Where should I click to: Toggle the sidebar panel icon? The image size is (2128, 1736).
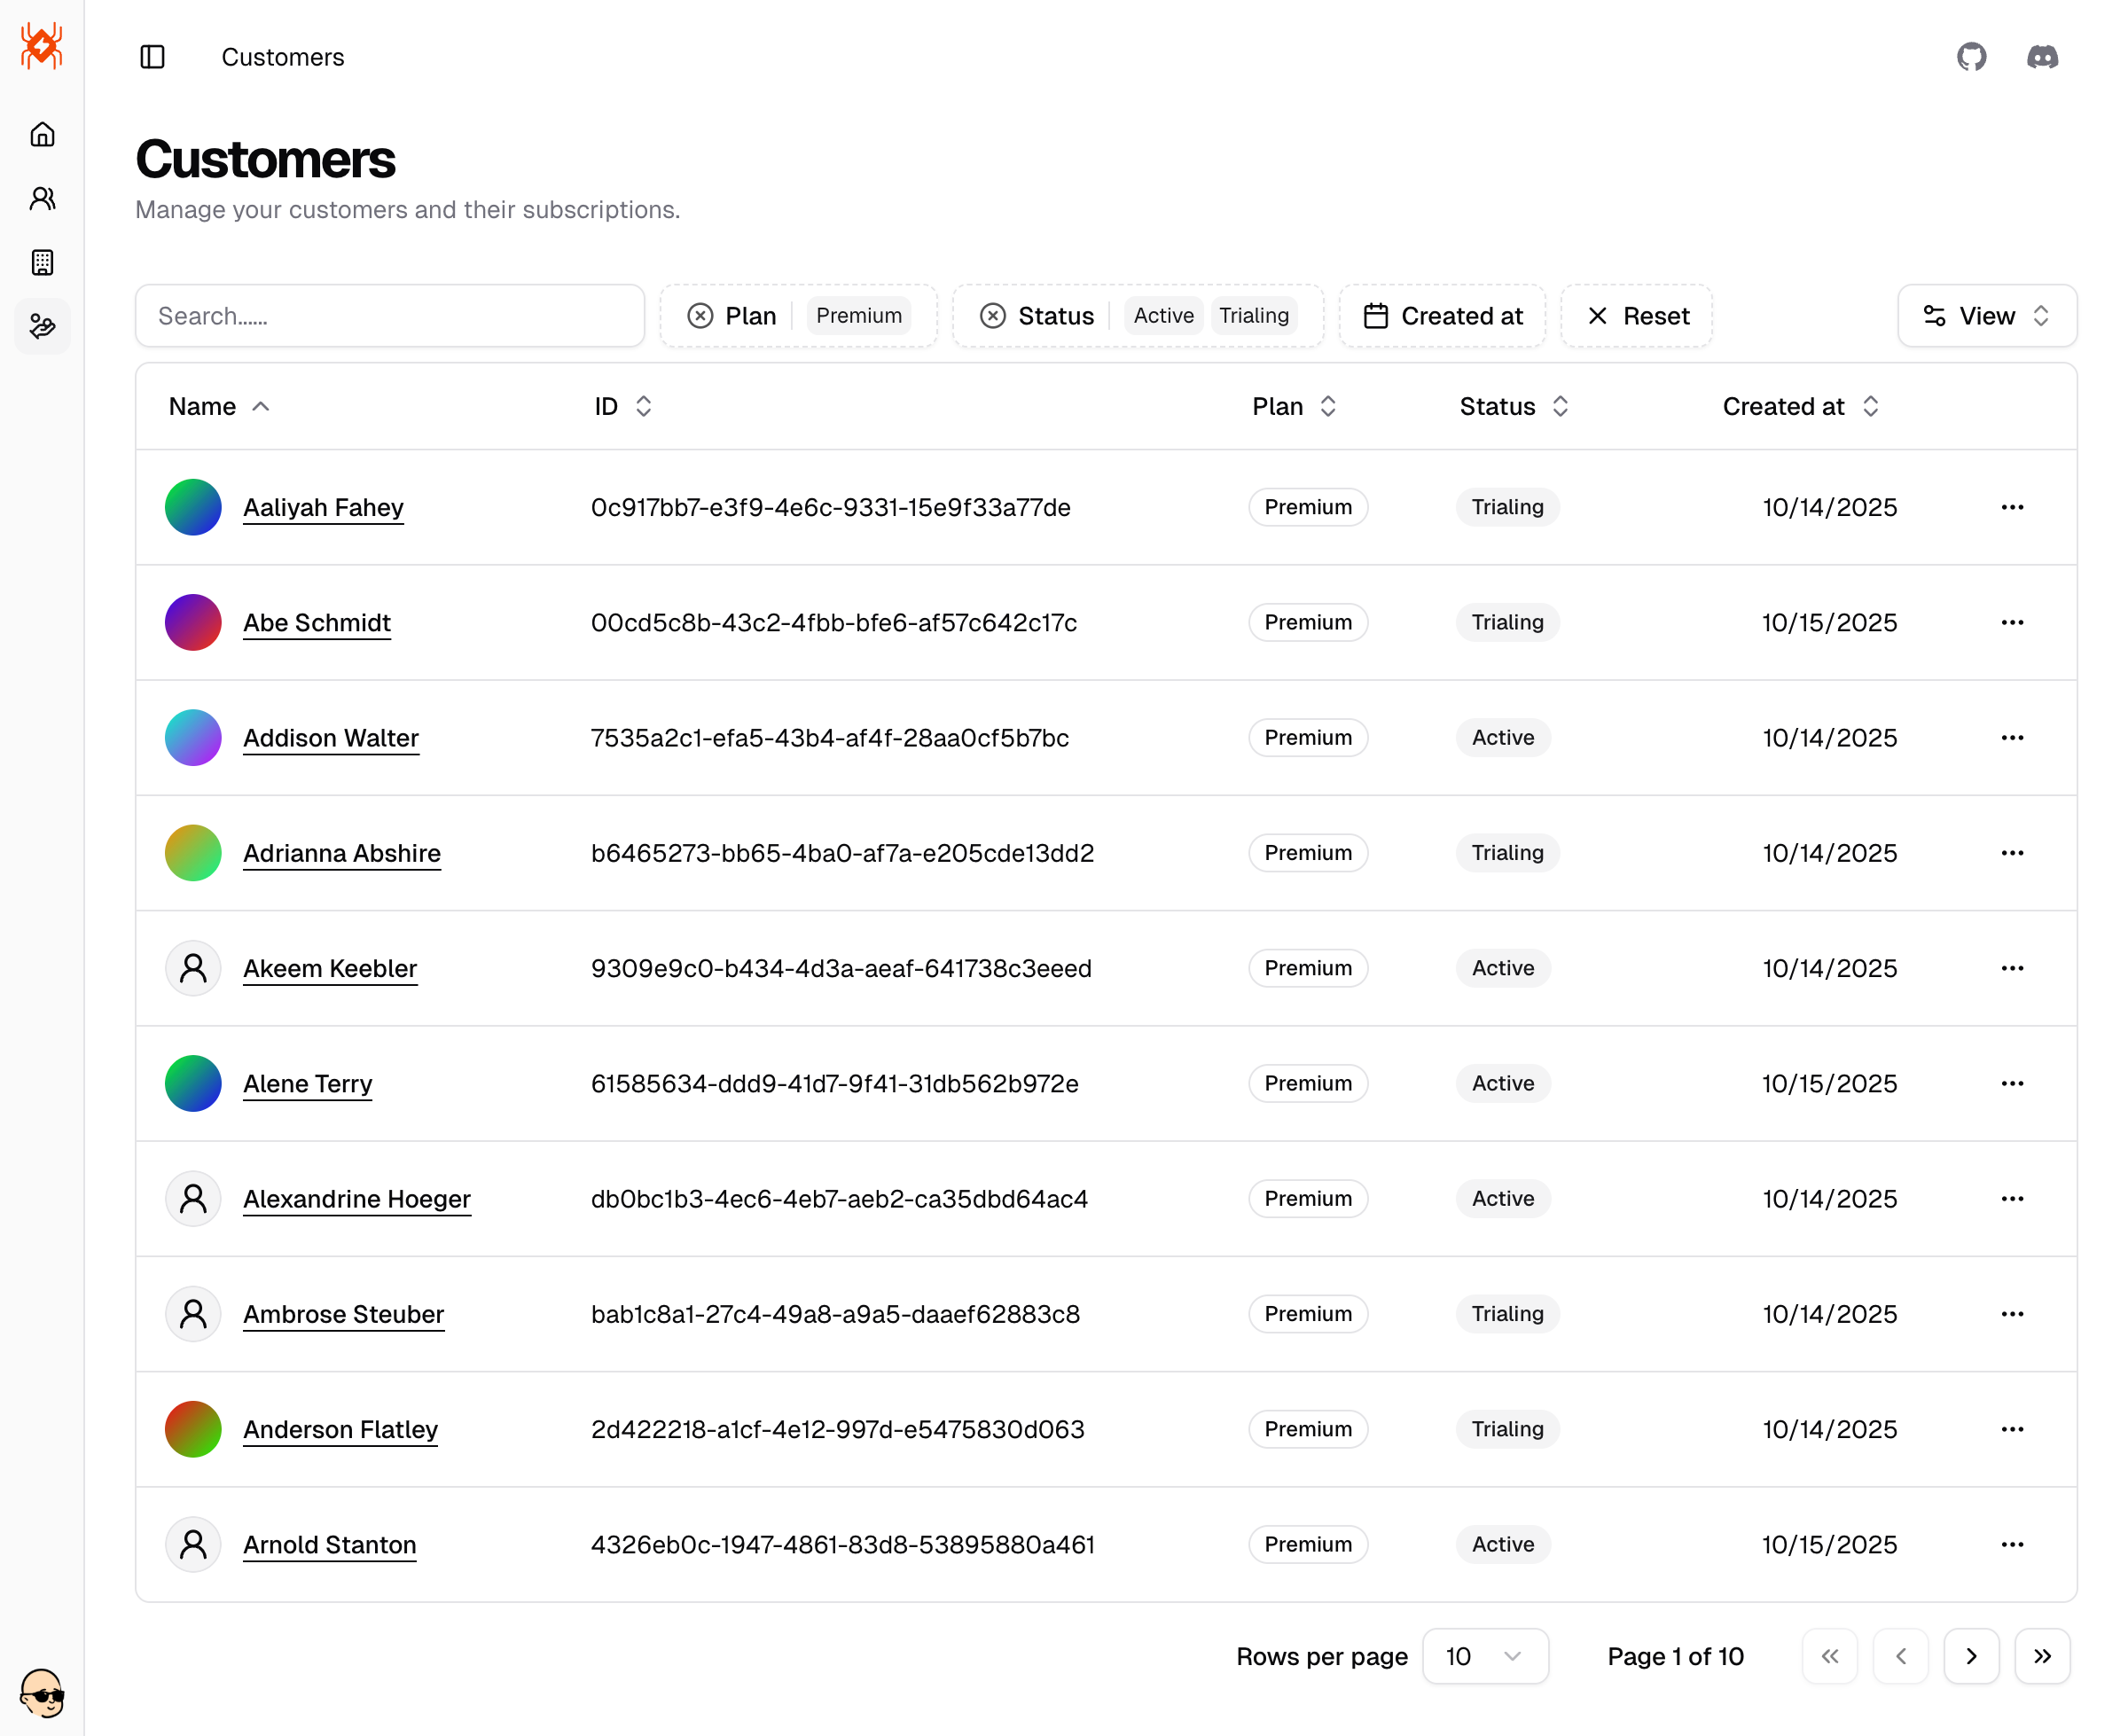coord(152,57)
